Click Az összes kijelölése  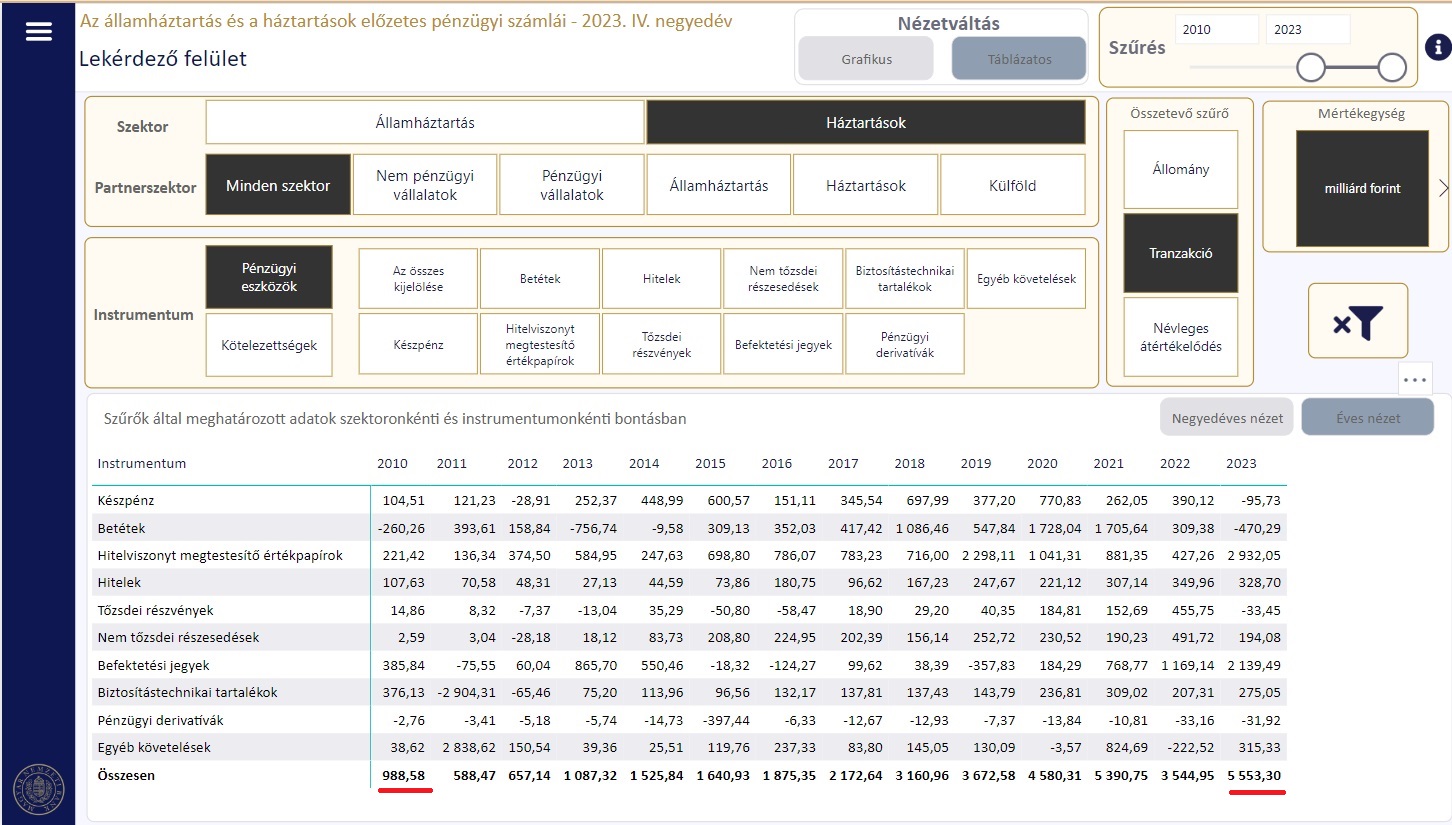418,279
